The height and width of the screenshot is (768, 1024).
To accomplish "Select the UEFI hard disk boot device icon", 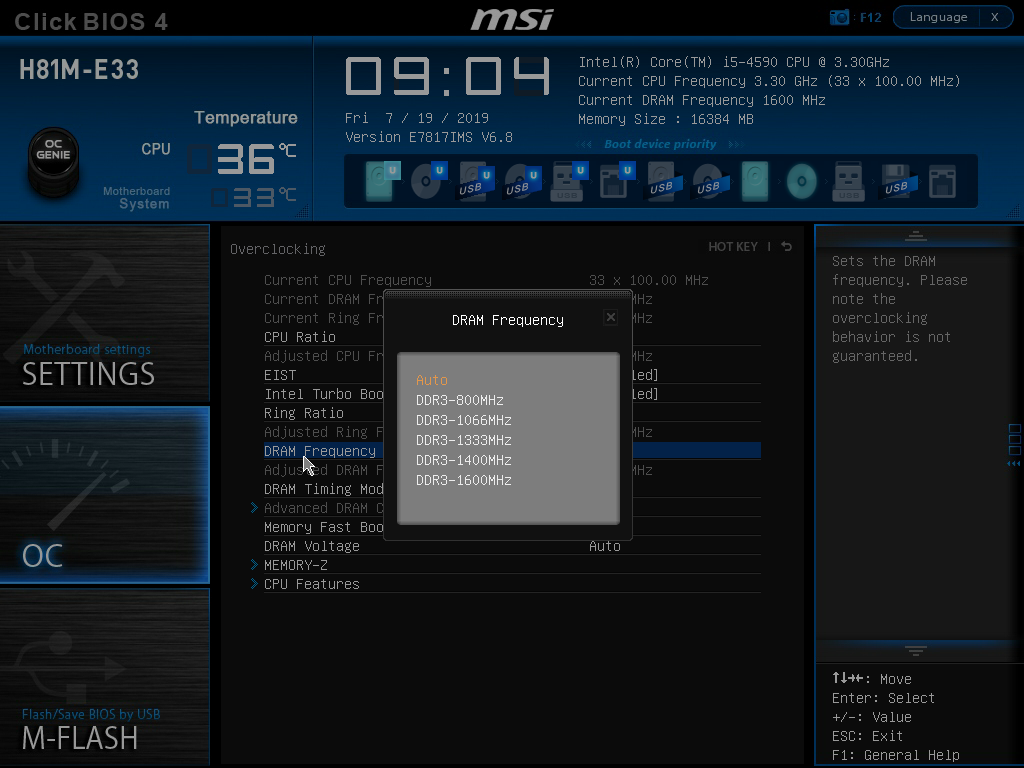I will [382, 180].
